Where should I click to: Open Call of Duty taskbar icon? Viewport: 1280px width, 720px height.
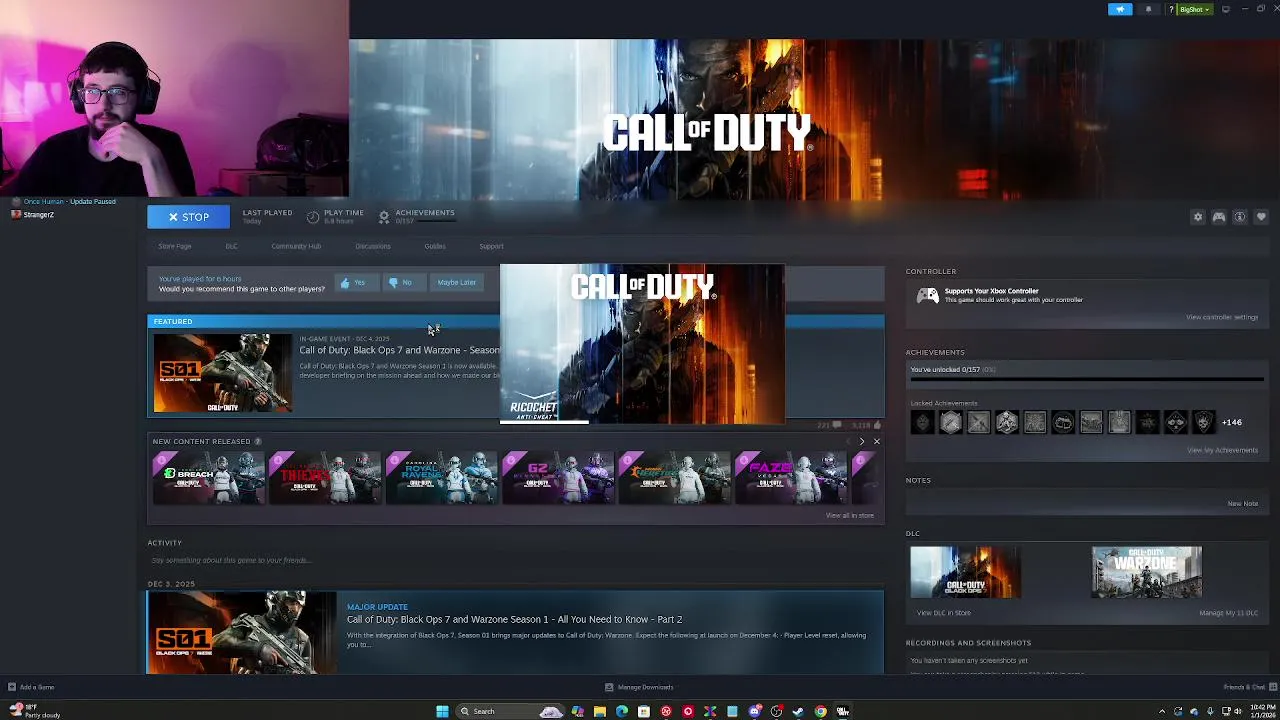click(843, 711)
